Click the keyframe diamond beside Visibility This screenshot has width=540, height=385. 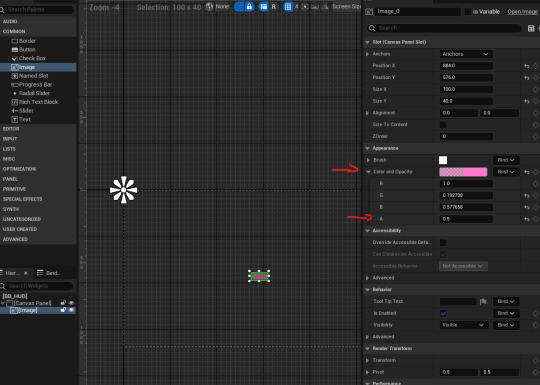point(536,325)
